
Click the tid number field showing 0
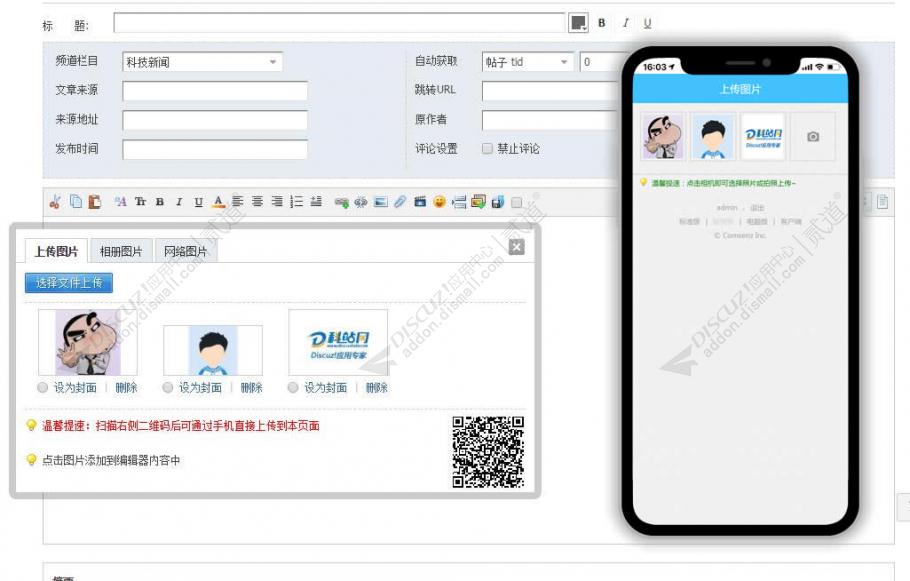(600, 62)
